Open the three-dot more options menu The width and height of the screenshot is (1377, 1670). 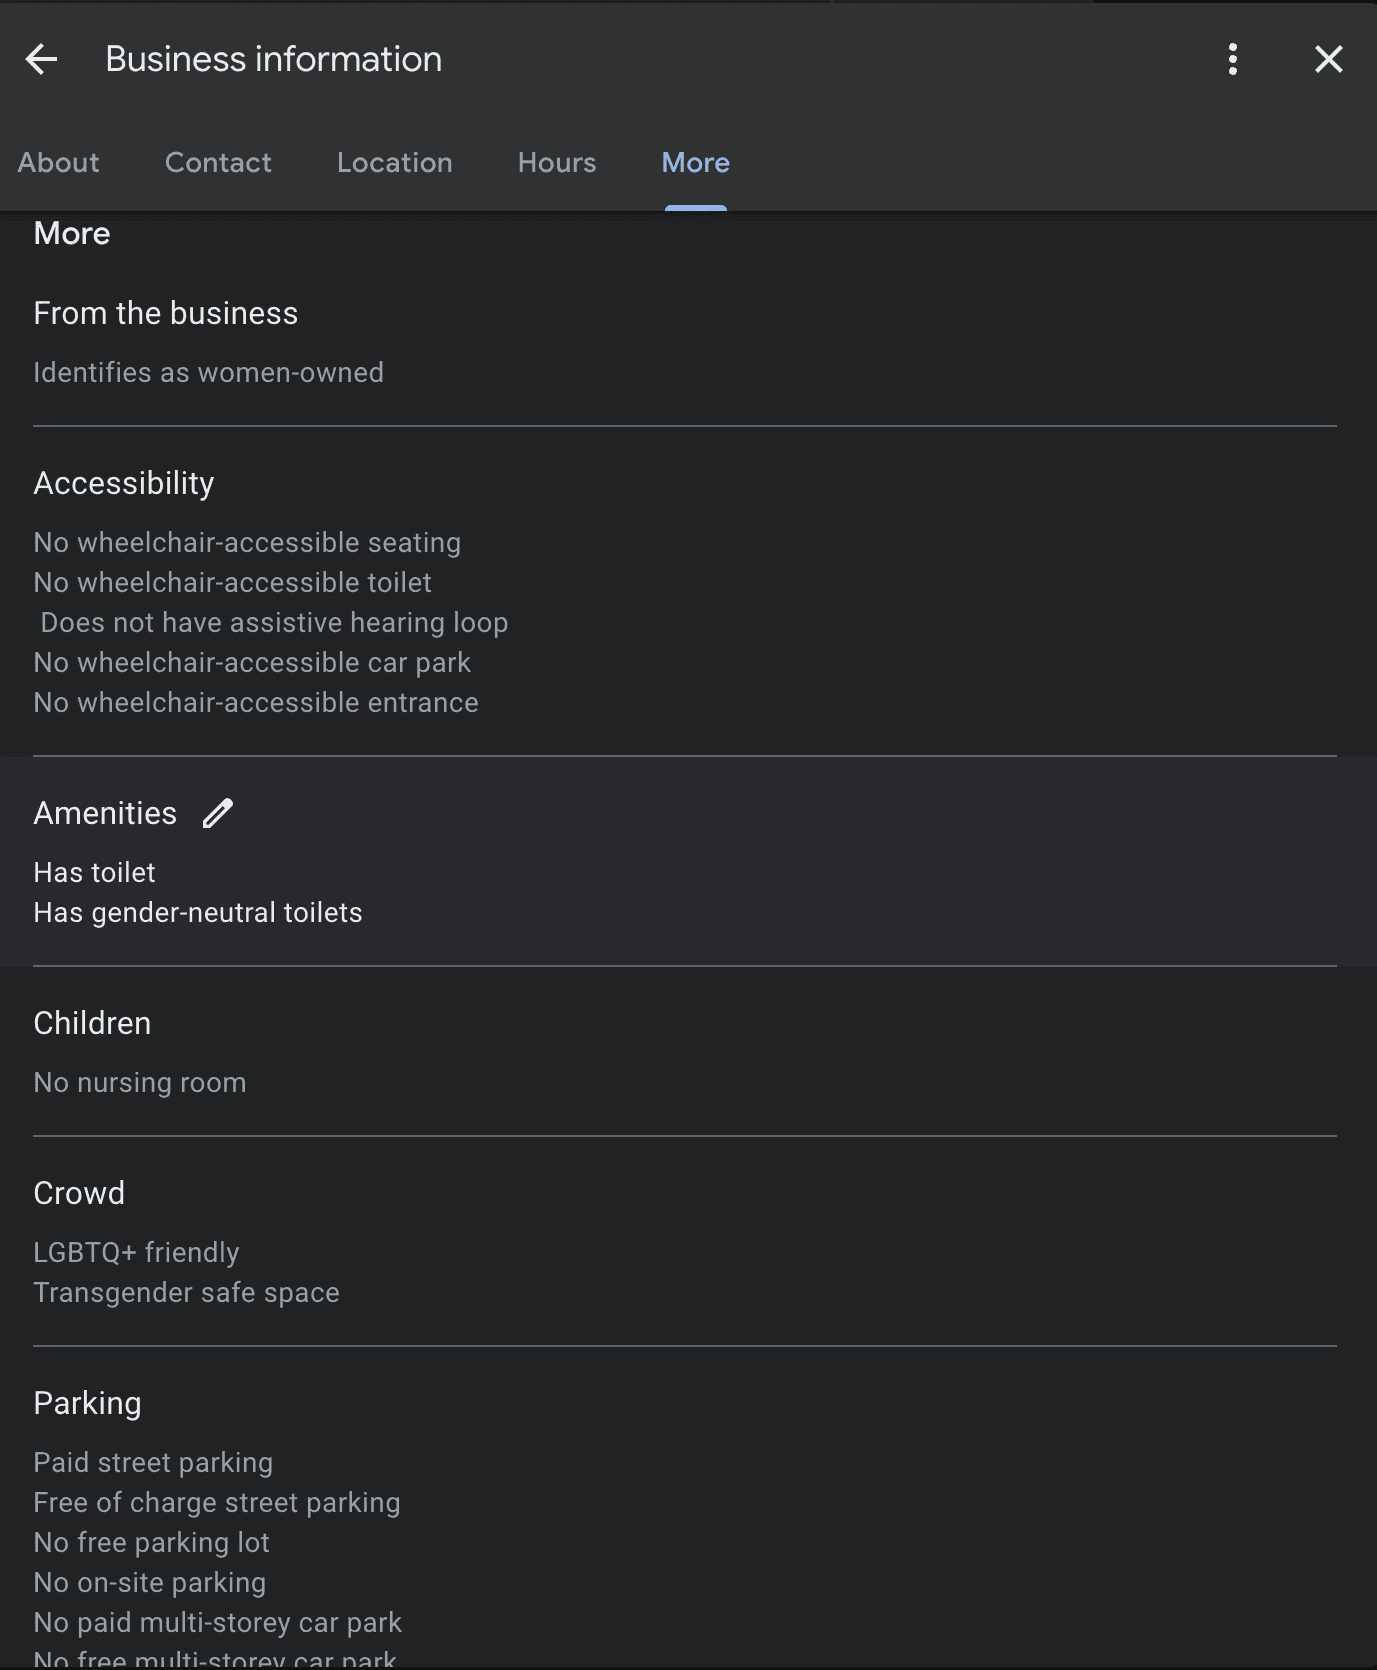pyautogui.click(x=1232, y=59)
